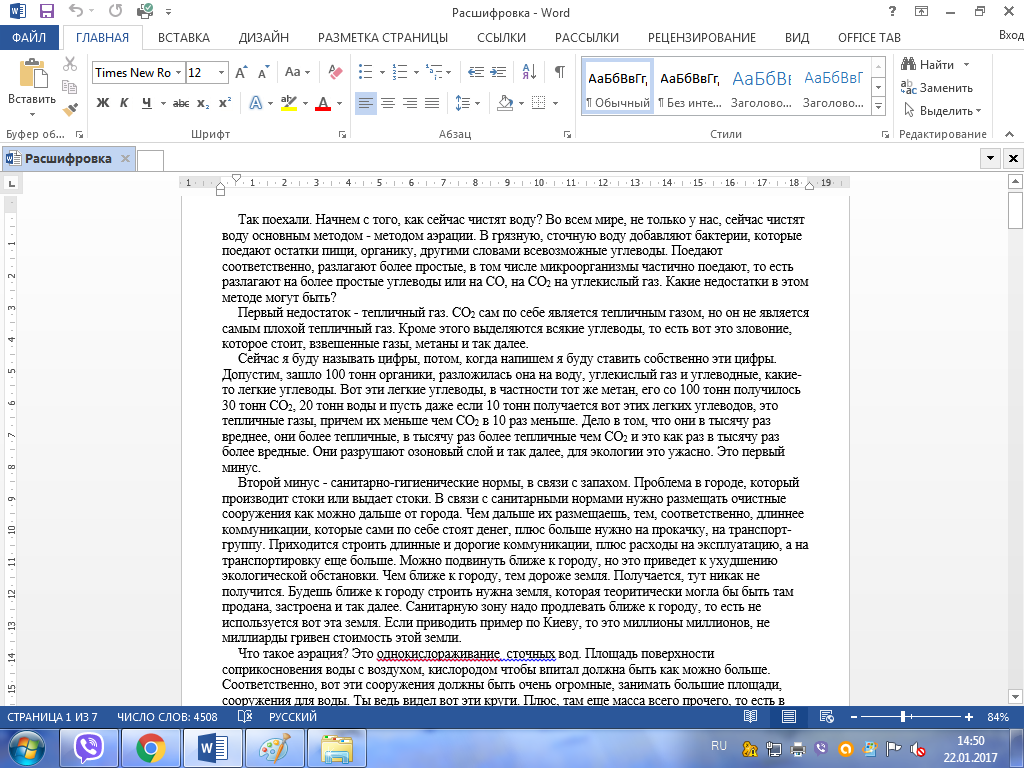Screen dimensions: 1024x768
Task: Click the Format Painter brush icon
Action: coord(70,110)
